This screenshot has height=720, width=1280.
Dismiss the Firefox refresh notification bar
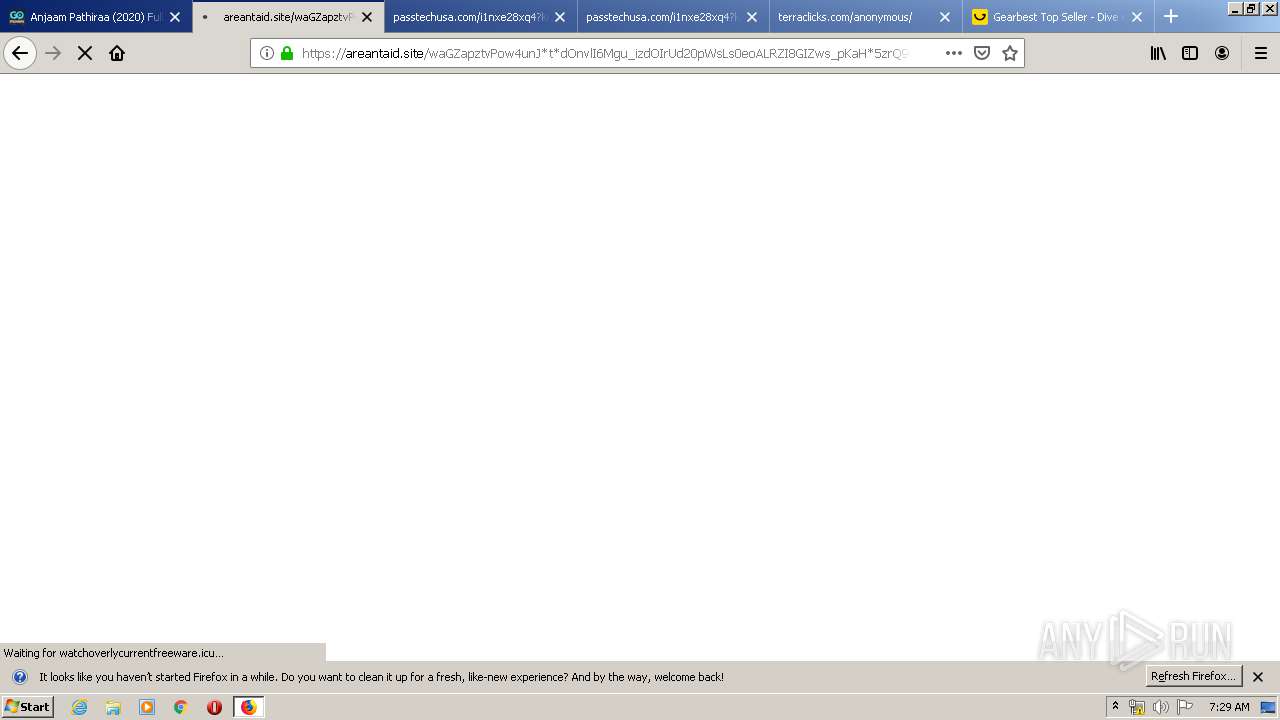1258,677
